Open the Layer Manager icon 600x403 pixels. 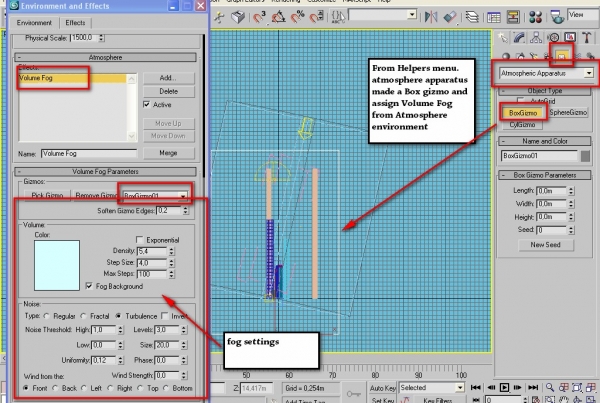(x=472, y=17)
